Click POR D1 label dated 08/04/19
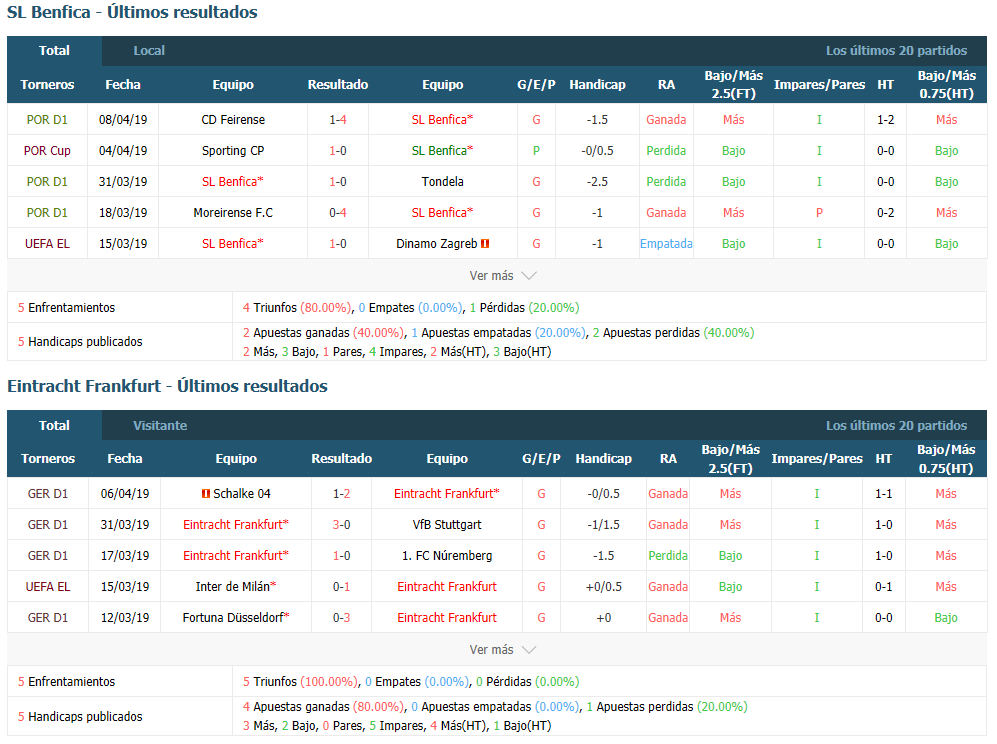997x744 pixels. coord(47,120)
